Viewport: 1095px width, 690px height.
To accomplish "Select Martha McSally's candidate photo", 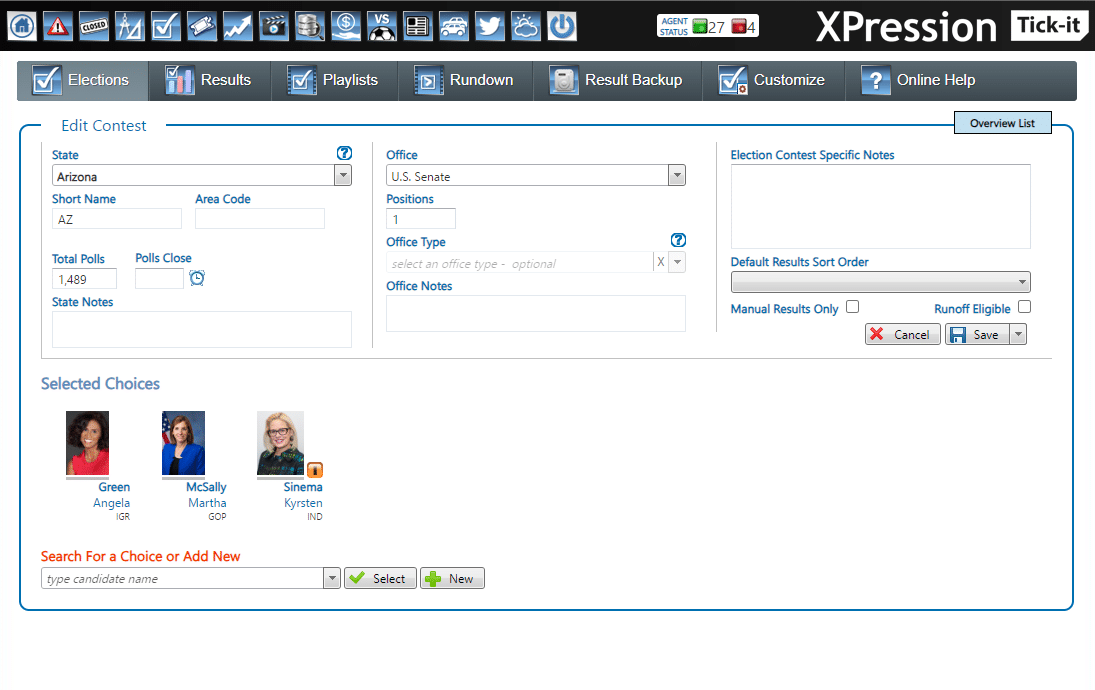I will 183,443.
